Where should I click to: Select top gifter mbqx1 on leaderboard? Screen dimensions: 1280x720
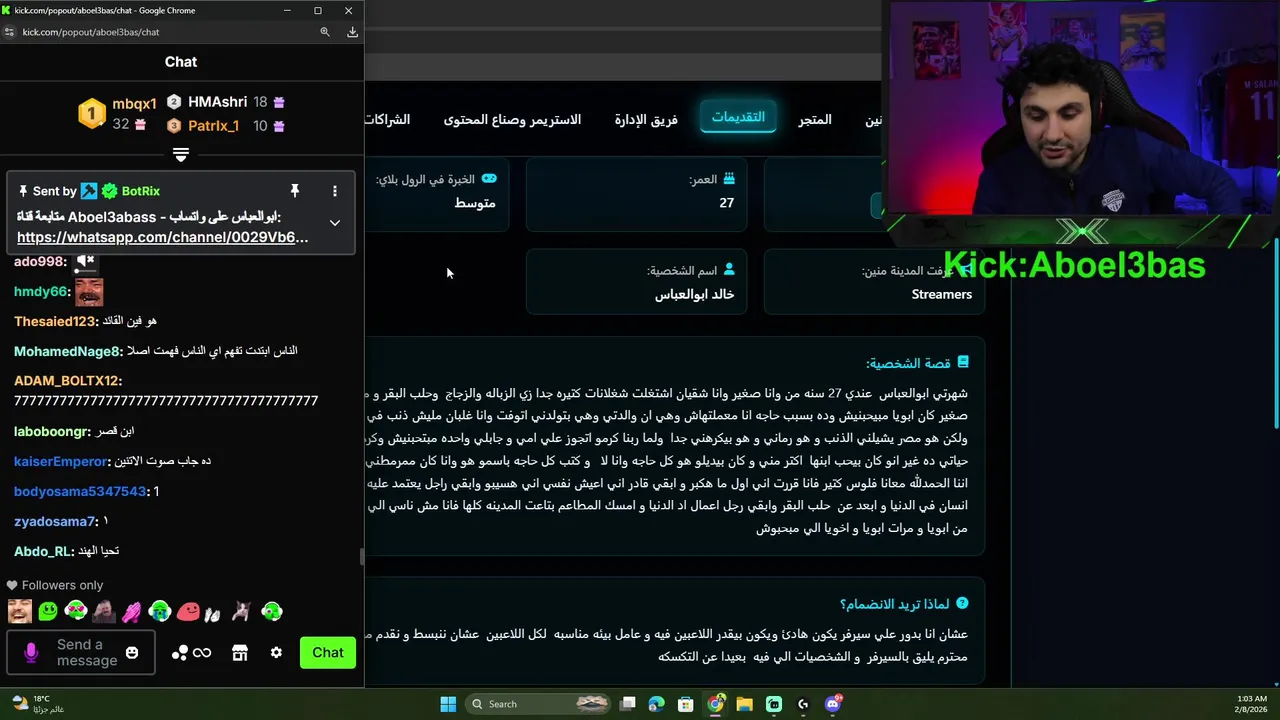point(134,104)
